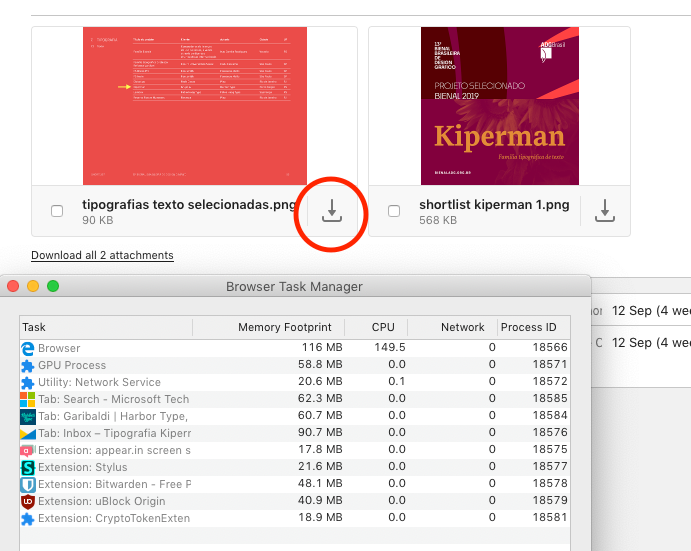Viewport: 691px width, 551px height.
Task: Sort by Process ID column
Action: tap(534, 327)
